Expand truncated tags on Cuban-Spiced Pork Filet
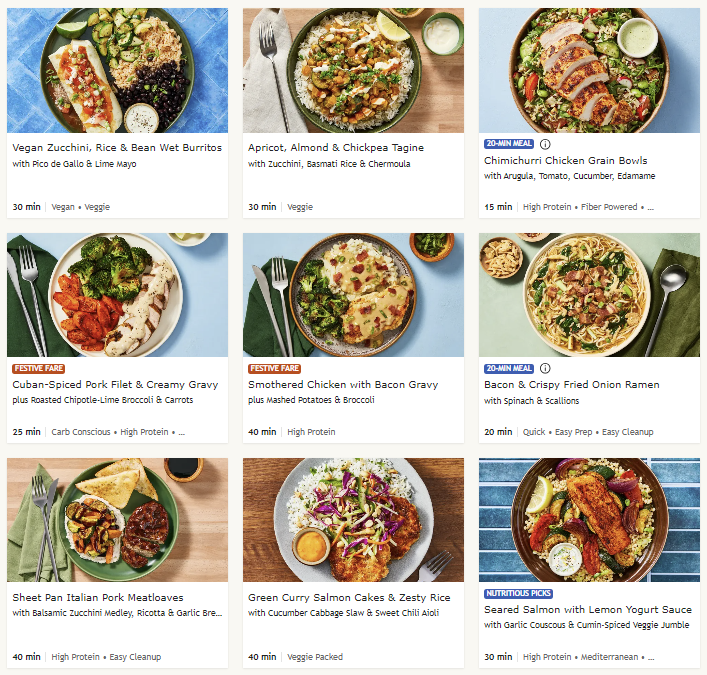This screenshot has height=675, width=707. tap(182, 433)
